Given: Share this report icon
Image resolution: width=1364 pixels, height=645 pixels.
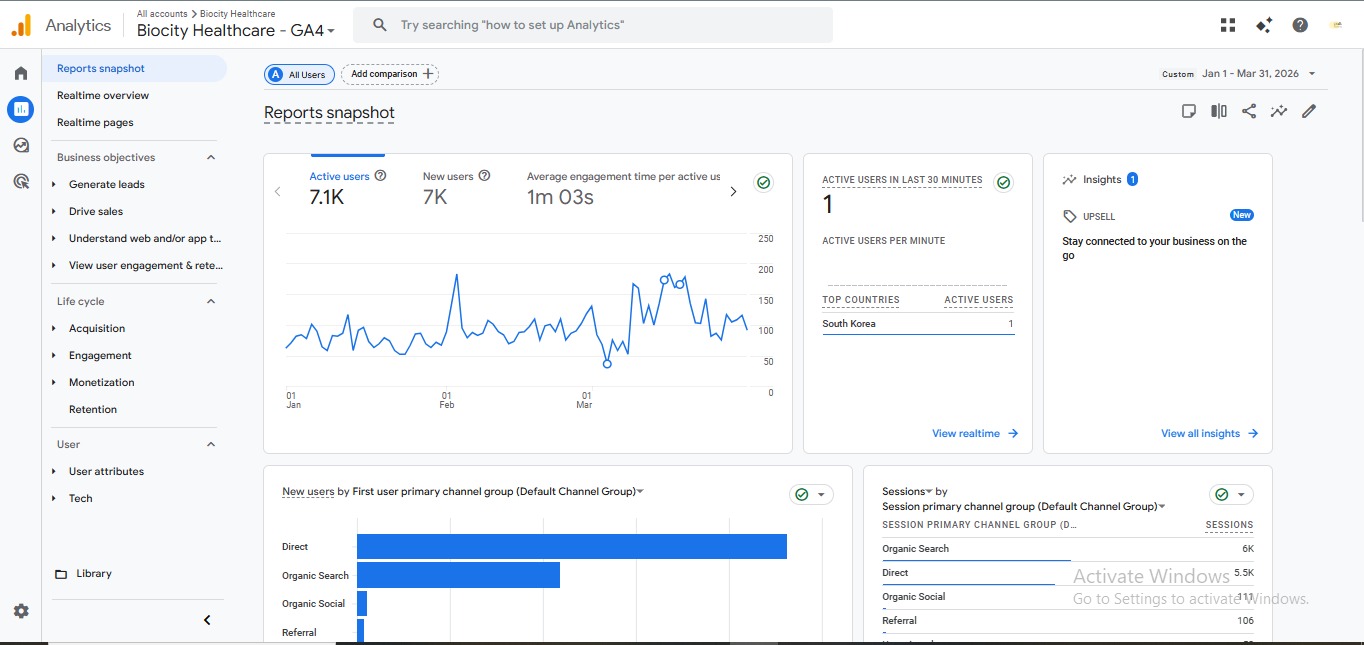Looking at the screenshot, I should point(1249,111).
